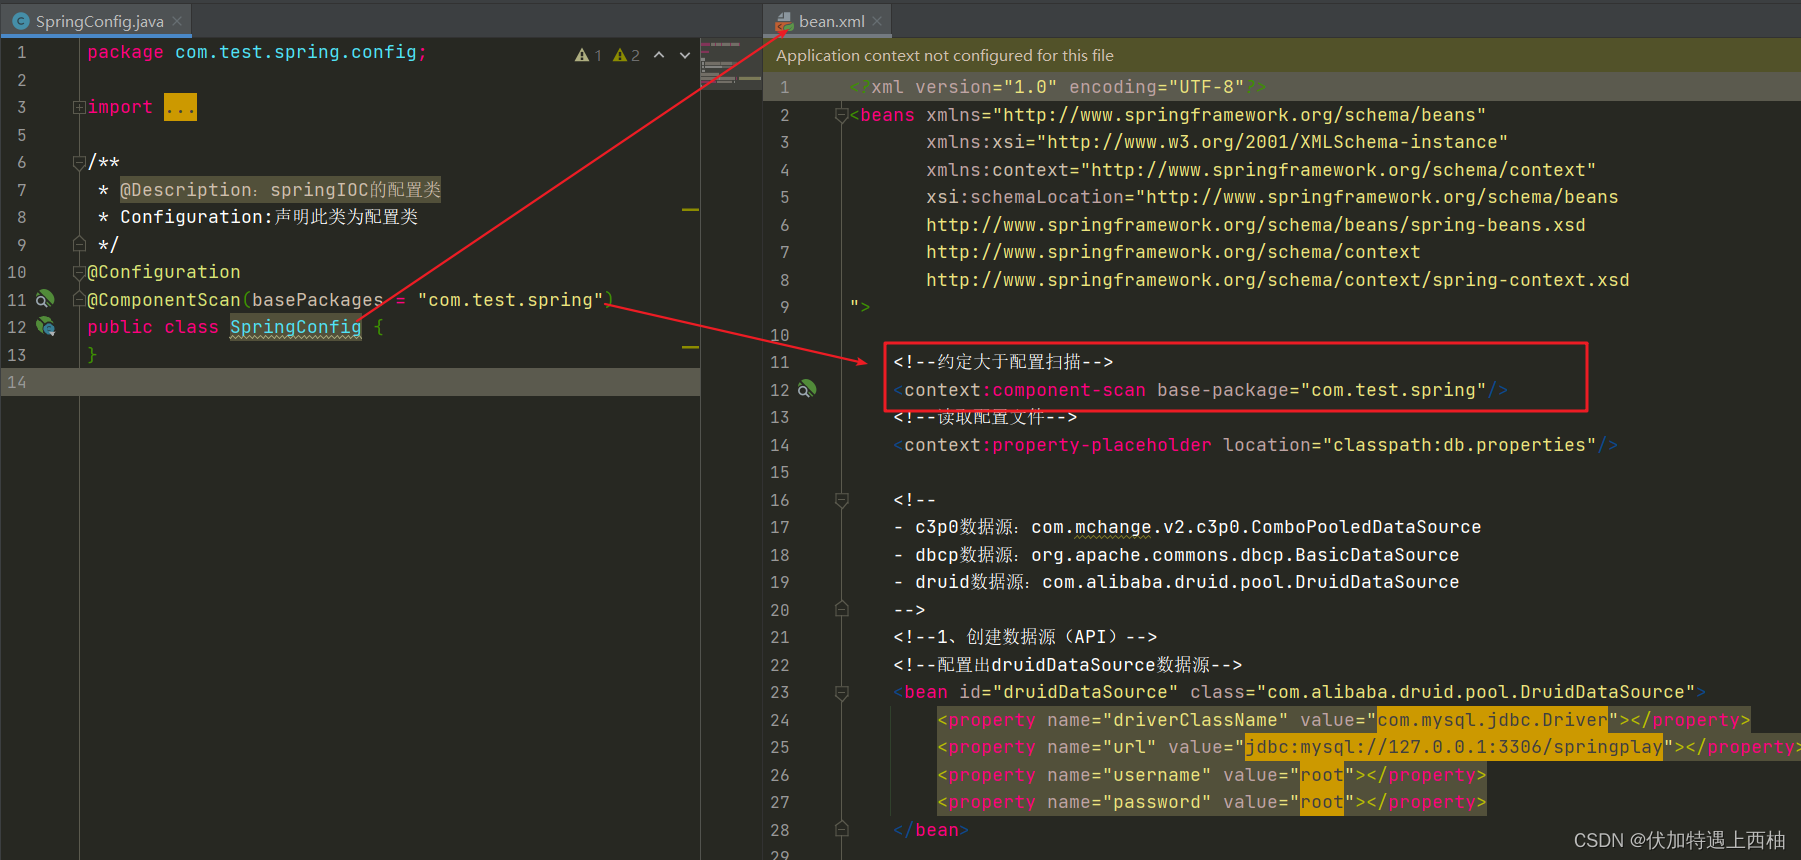This screenshot has height=860, width=1801.
Task: Click the Spring scan gutter icon in bean.xml
Action: coord(807,389)
